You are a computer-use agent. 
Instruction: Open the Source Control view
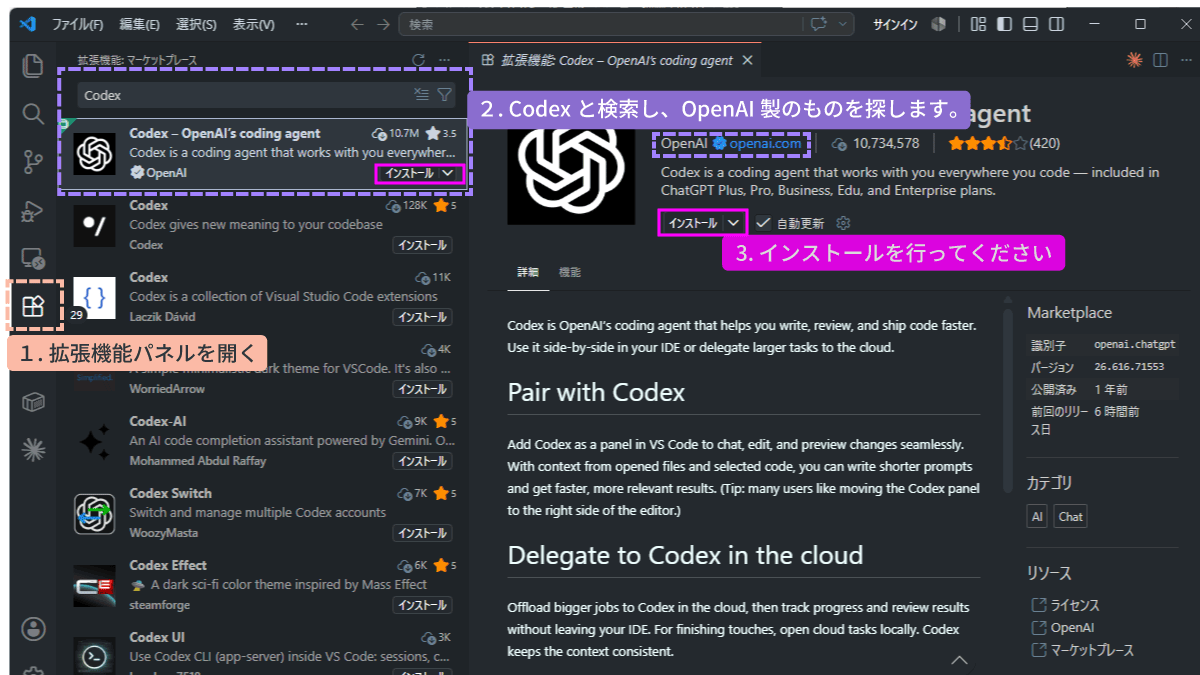click(33, 161)
